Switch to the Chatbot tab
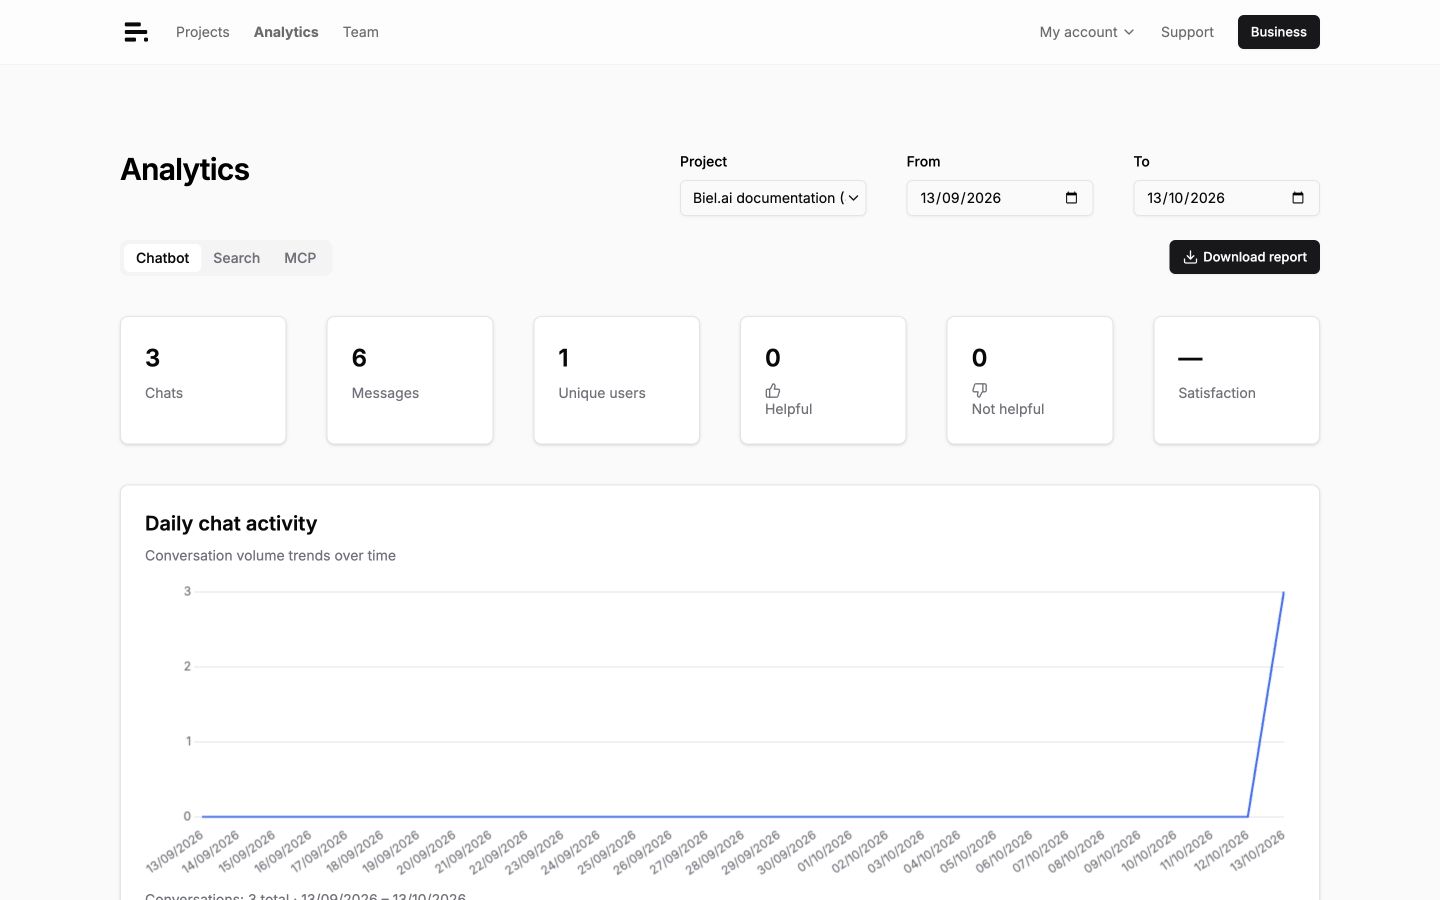 click(163, 258)
